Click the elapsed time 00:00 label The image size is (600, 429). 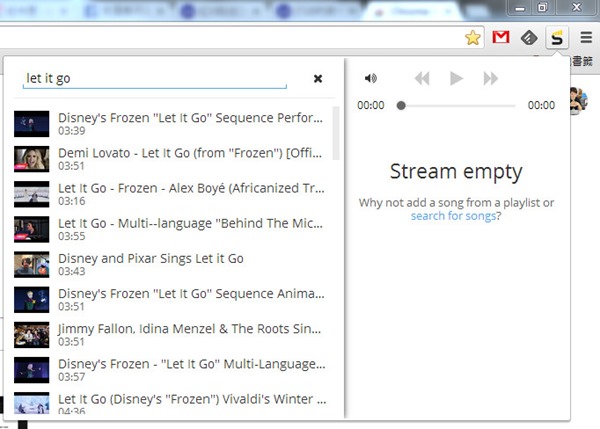pos(370,105)
